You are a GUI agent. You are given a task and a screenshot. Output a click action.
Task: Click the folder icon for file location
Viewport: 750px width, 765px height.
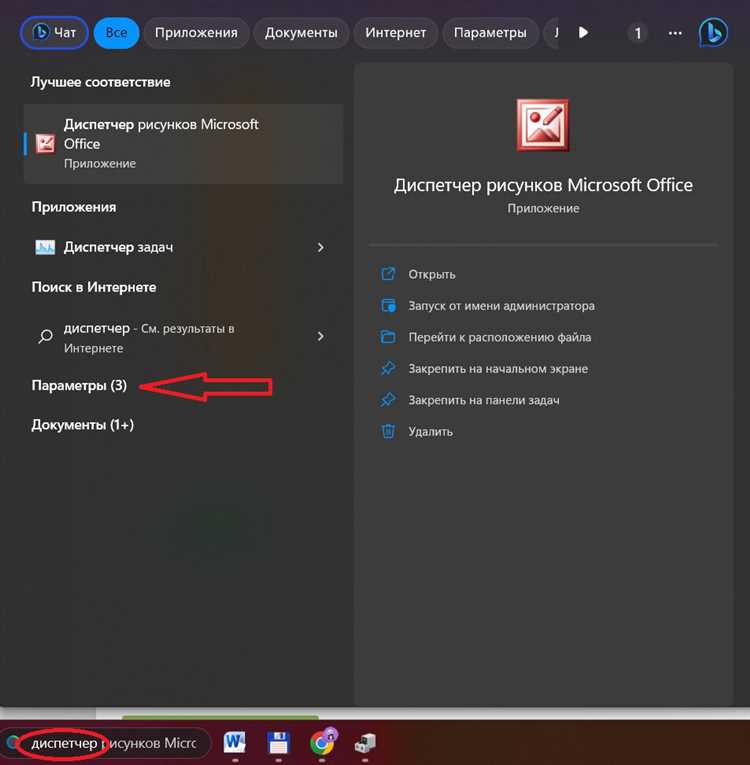coord(388,337)
